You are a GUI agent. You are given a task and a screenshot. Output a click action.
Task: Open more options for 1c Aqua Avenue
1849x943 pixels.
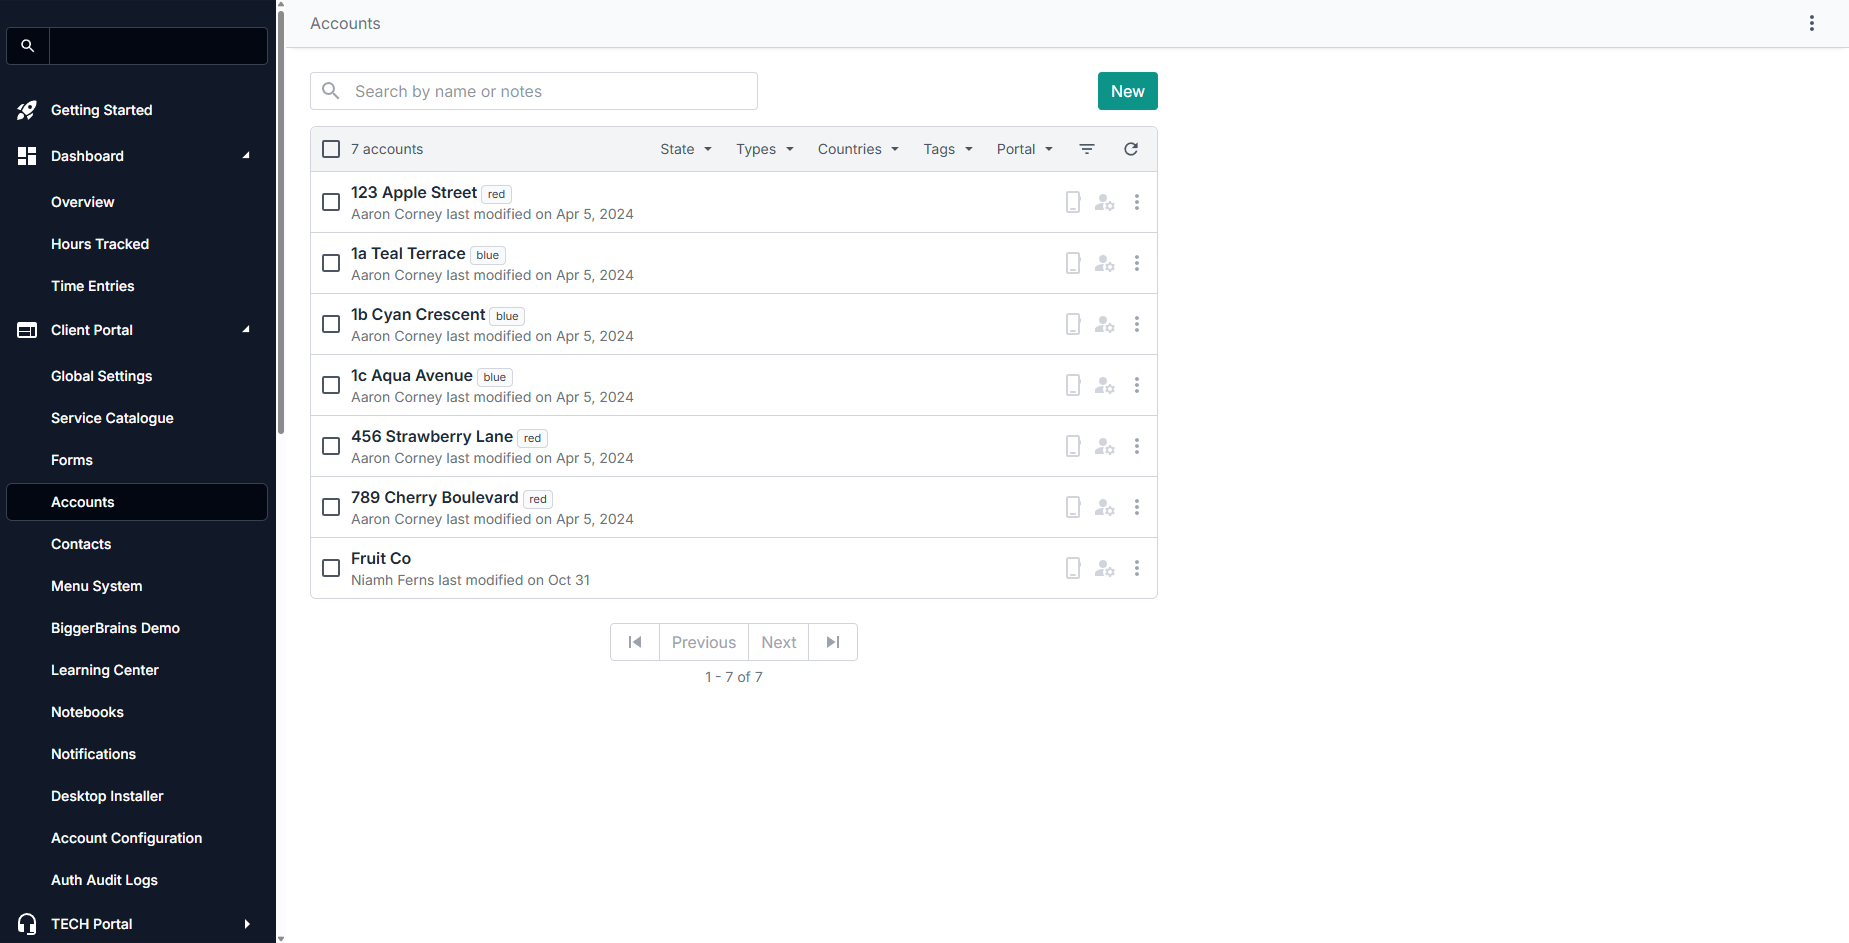(x=1137, y=385)
